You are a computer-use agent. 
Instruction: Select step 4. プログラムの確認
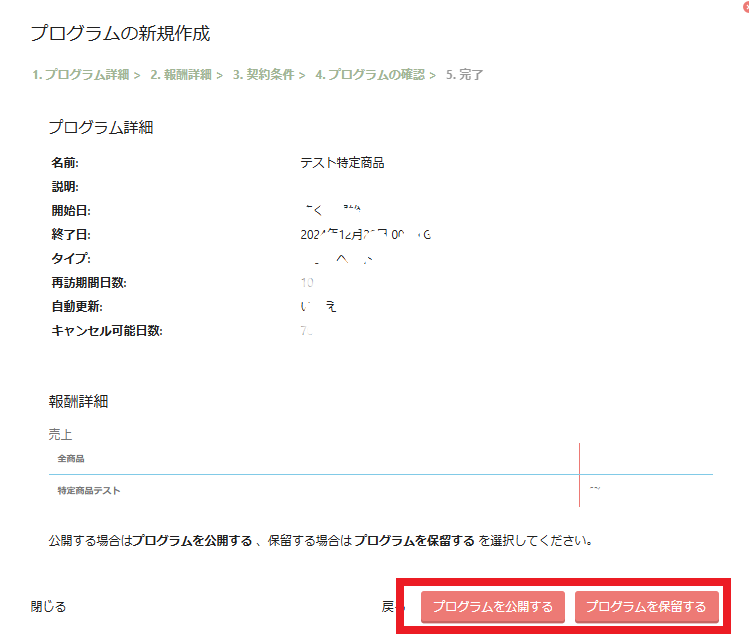[369, 75]
